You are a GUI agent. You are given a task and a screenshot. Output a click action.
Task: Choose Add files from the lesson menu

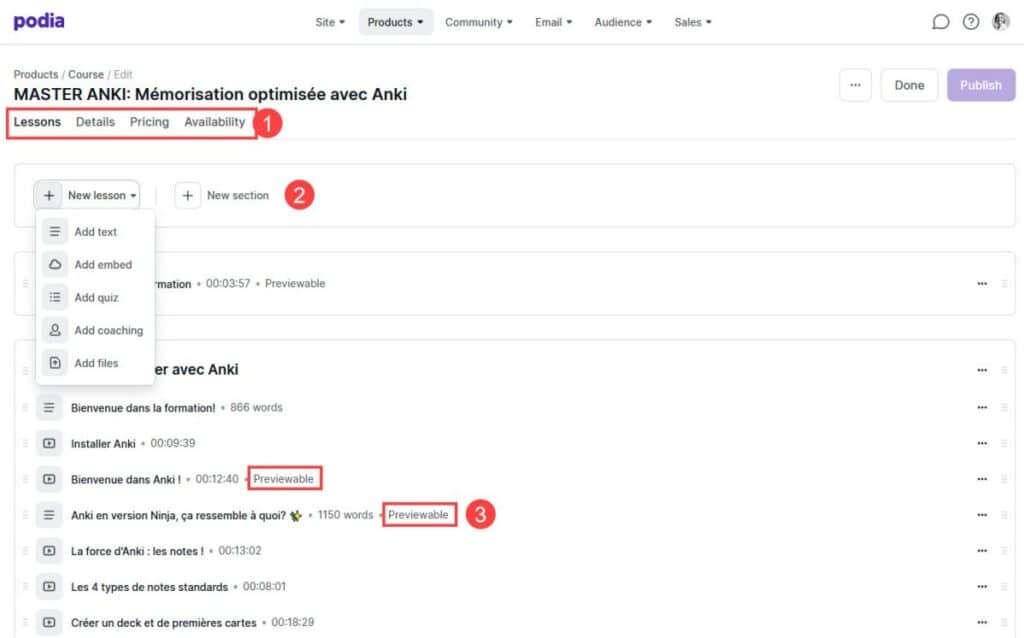click(95, 363)
